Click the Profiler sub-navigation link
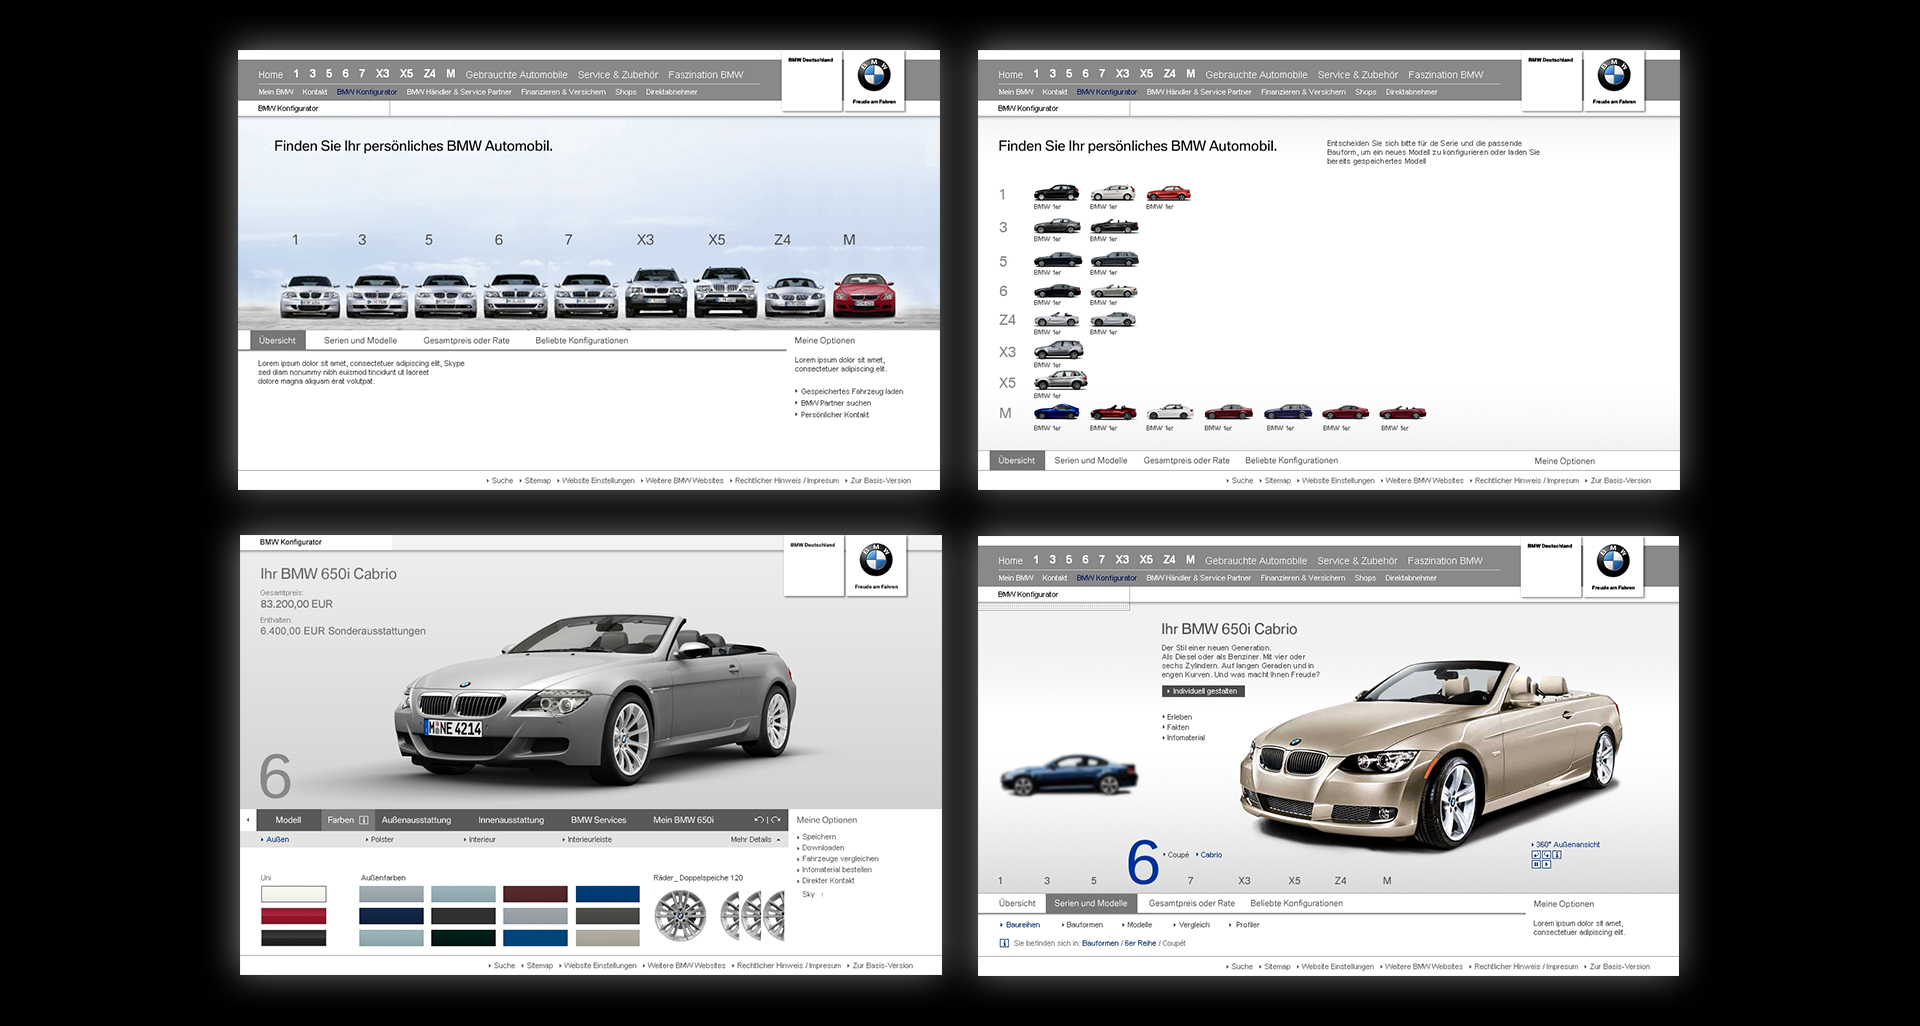1920x1026 pixels. click(1245, 925)
